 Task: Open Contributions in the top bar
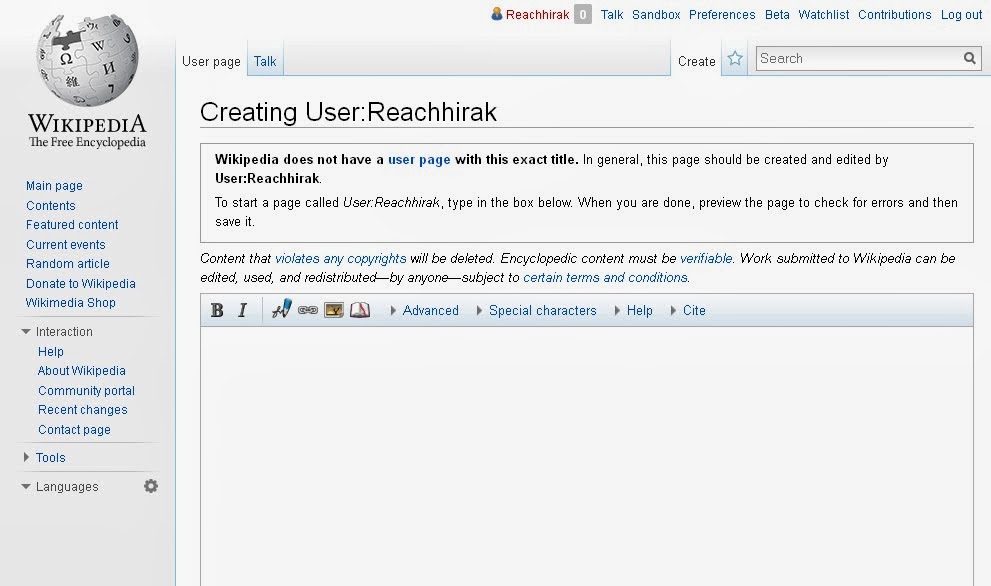(x=894, y=15)
